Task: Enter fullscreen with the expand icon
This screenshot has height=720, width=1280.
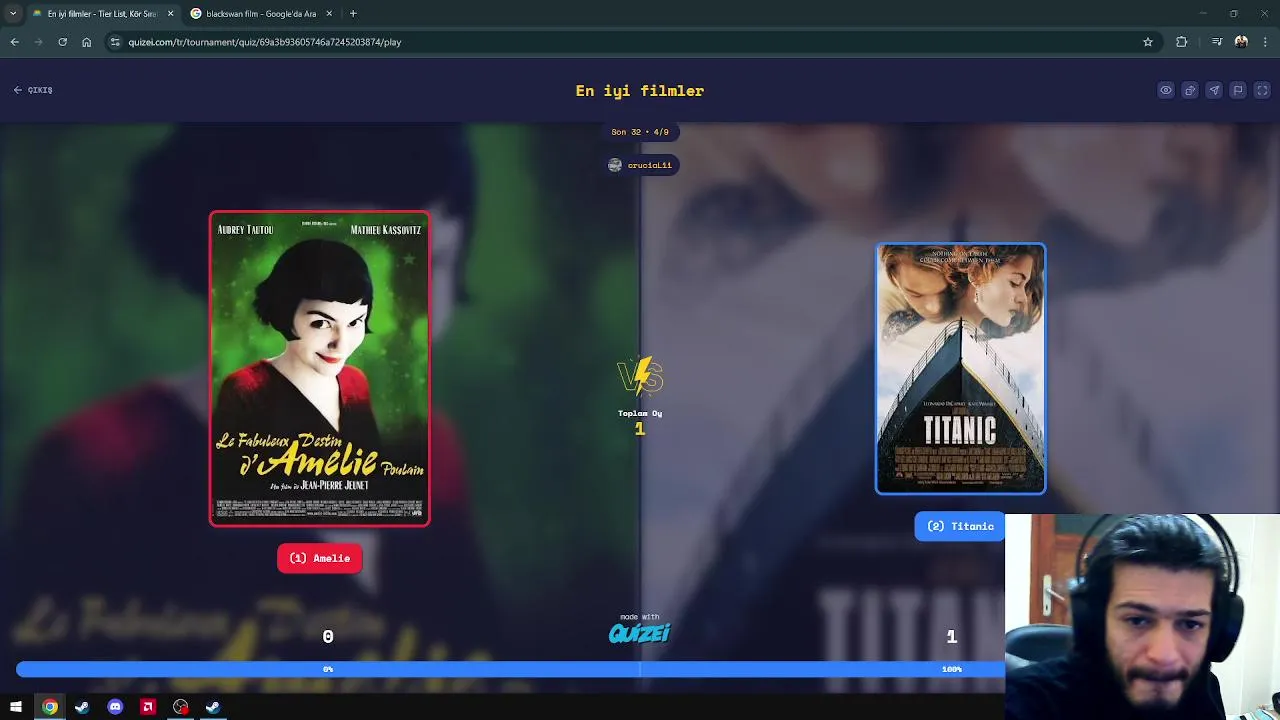Action: [1262, 90]
